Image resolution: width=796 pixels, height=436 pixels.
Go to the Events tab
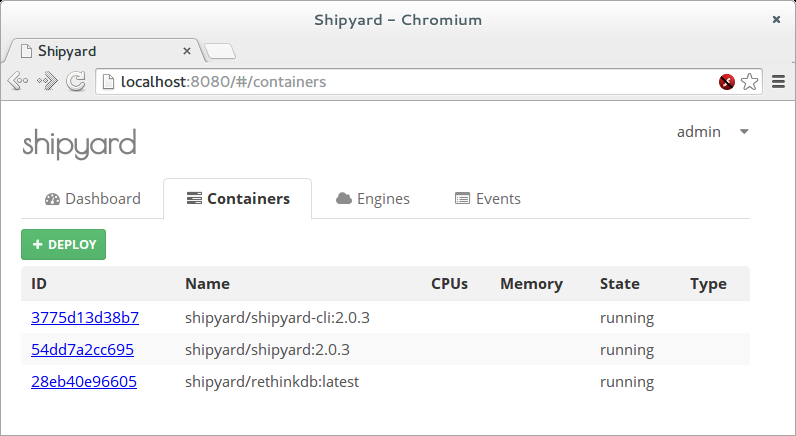point(488,198)
